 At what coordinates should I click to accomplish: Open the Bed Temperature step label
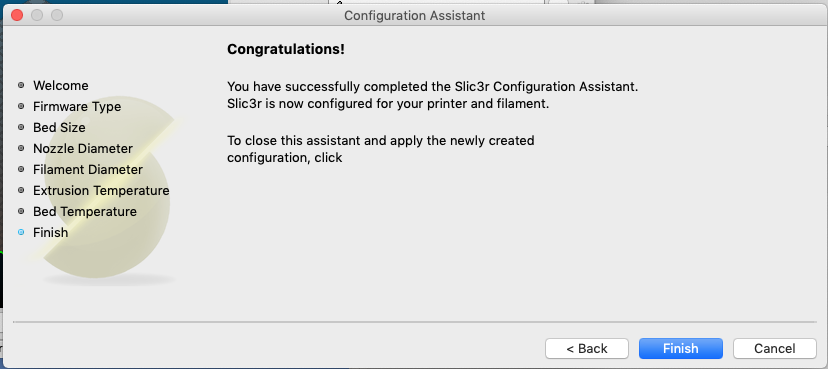pyautogui.click(x=84, y=212)
